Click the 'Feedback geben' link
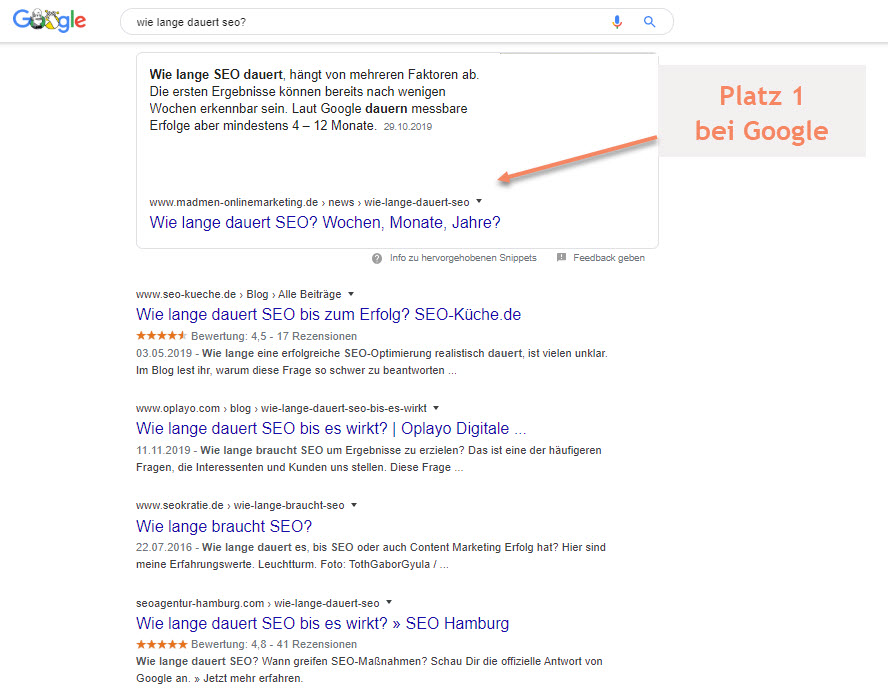The image size is (888, 697). pyautogui.click(x=609, y=258)
